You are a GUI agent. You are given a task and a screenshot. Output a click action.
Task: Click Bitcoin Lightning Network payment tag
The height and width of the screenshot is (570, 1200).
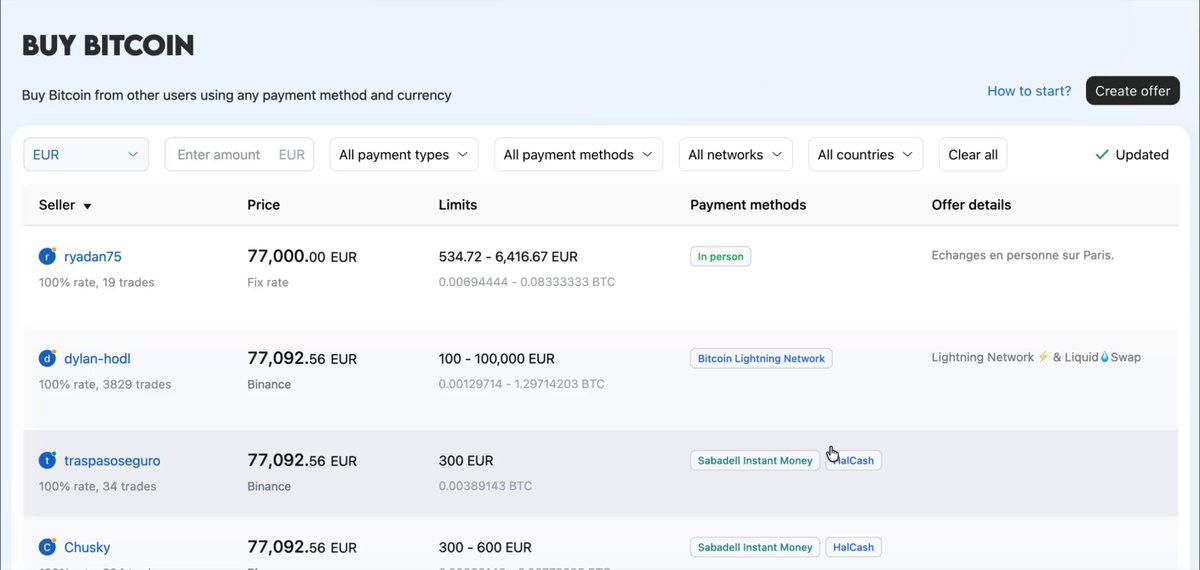[761, 359]
